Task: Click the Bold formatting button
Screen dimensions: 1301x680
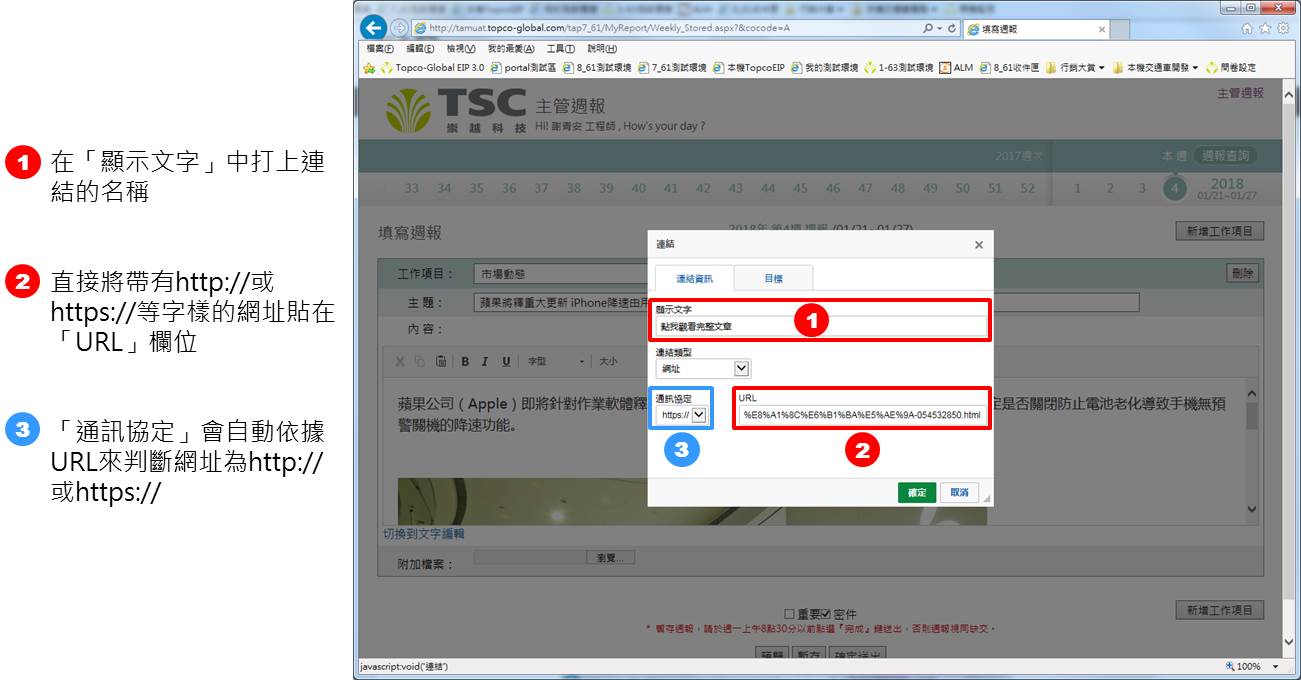Action: pos(465,361)
